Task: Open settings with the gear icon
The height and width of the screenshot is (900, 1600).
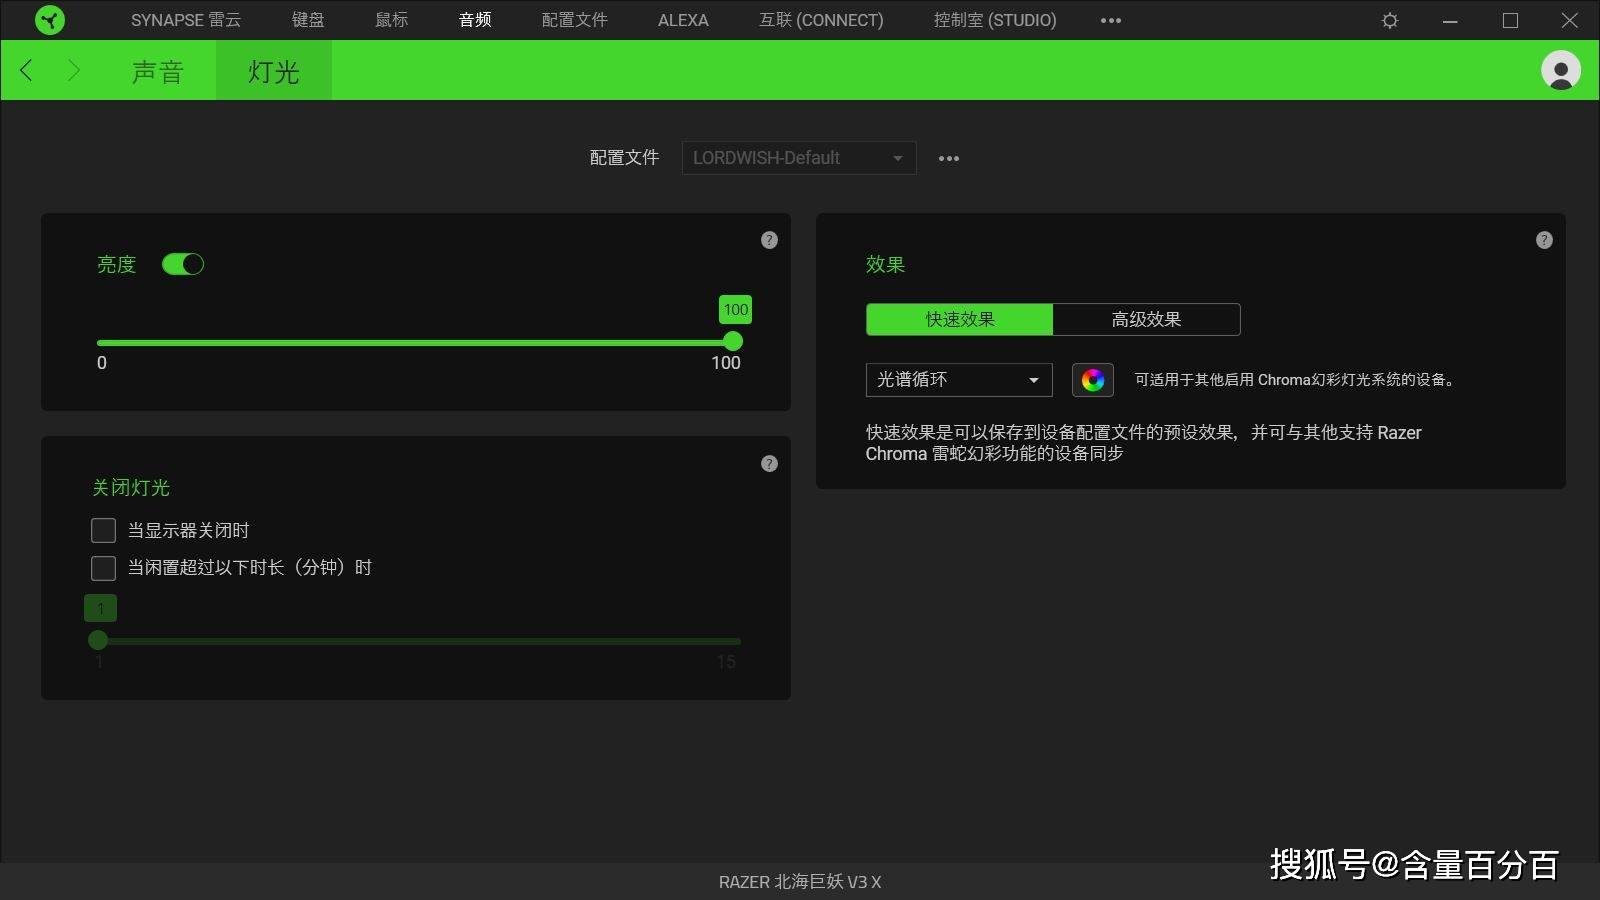Action: (1390, 20)
